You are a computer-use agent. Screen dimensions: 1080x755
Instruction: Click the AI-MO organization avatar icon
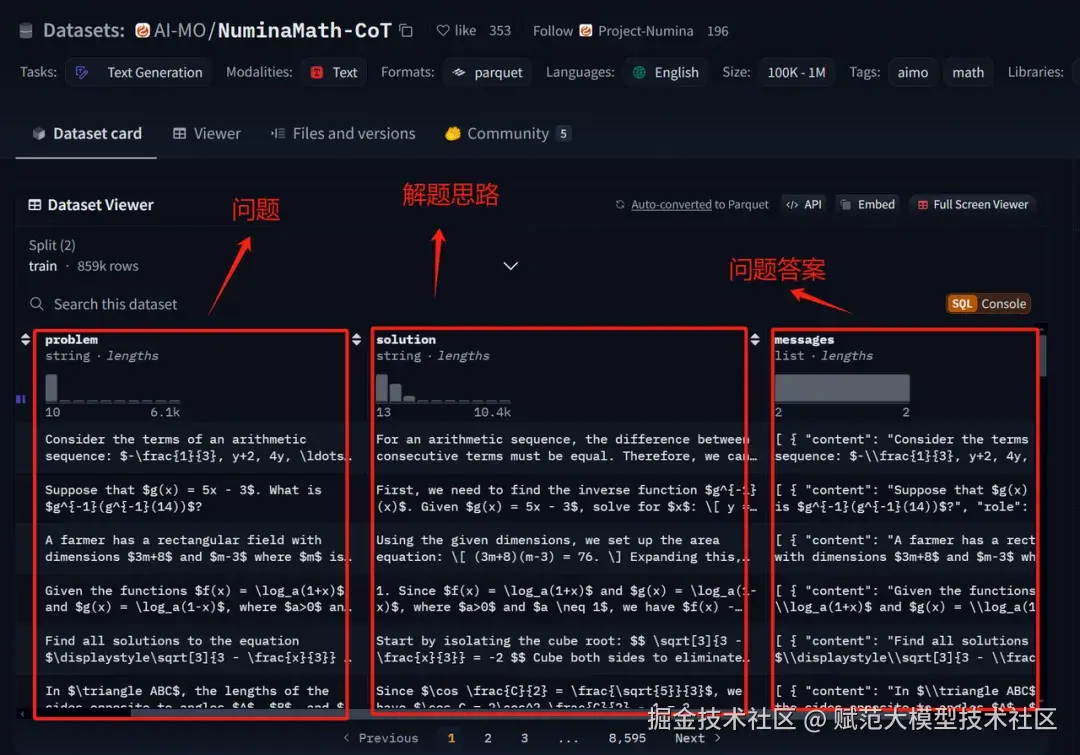pos(143,31)
